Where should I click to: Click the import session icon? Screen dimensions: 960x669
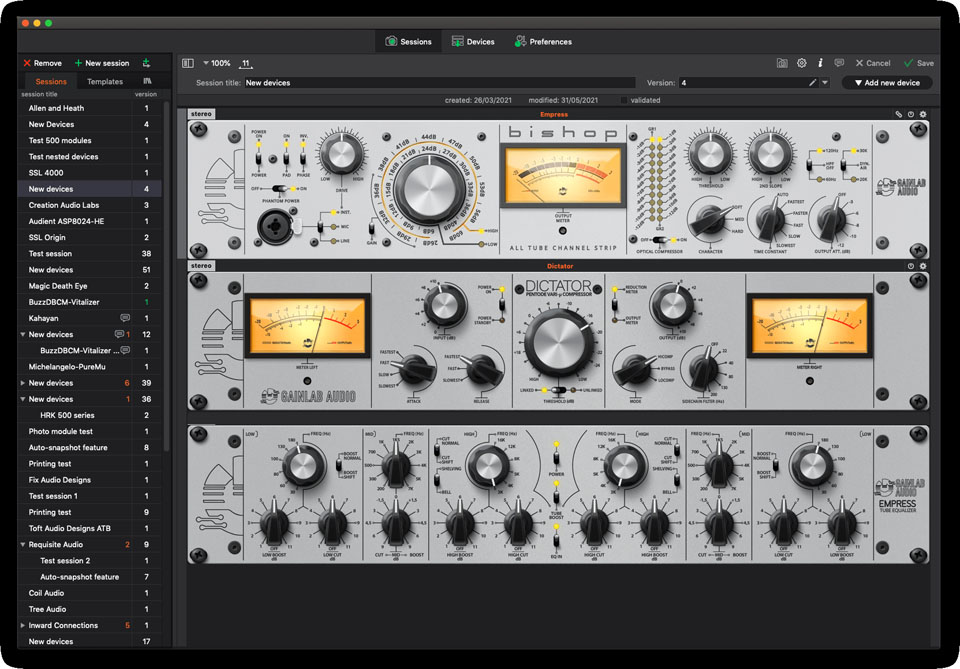146,63
